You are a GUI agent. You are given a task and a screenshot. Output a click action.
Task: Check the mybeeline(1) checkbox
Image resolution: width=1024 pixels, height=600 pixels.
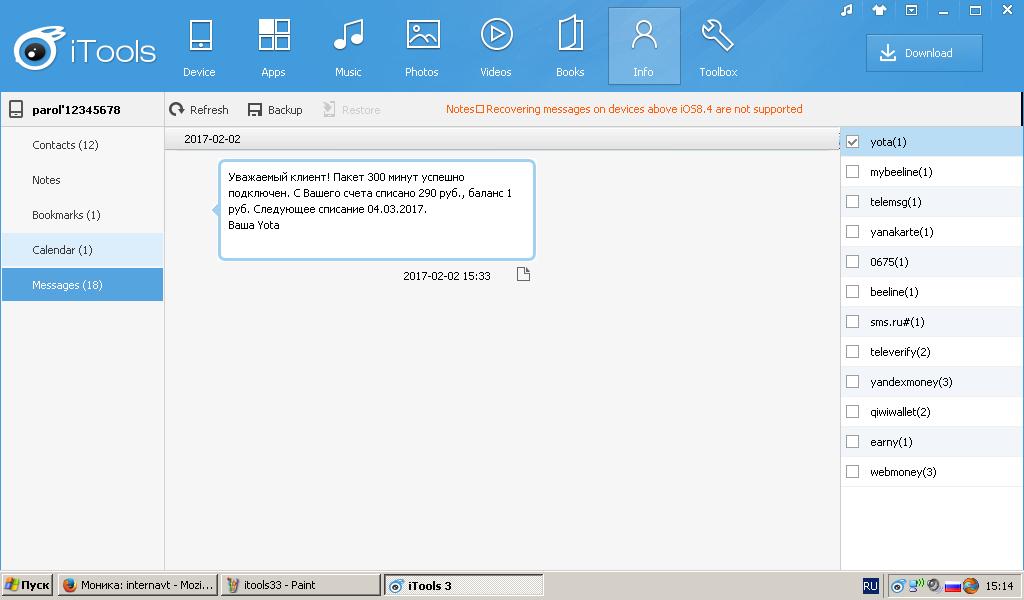tap(852, 172)
